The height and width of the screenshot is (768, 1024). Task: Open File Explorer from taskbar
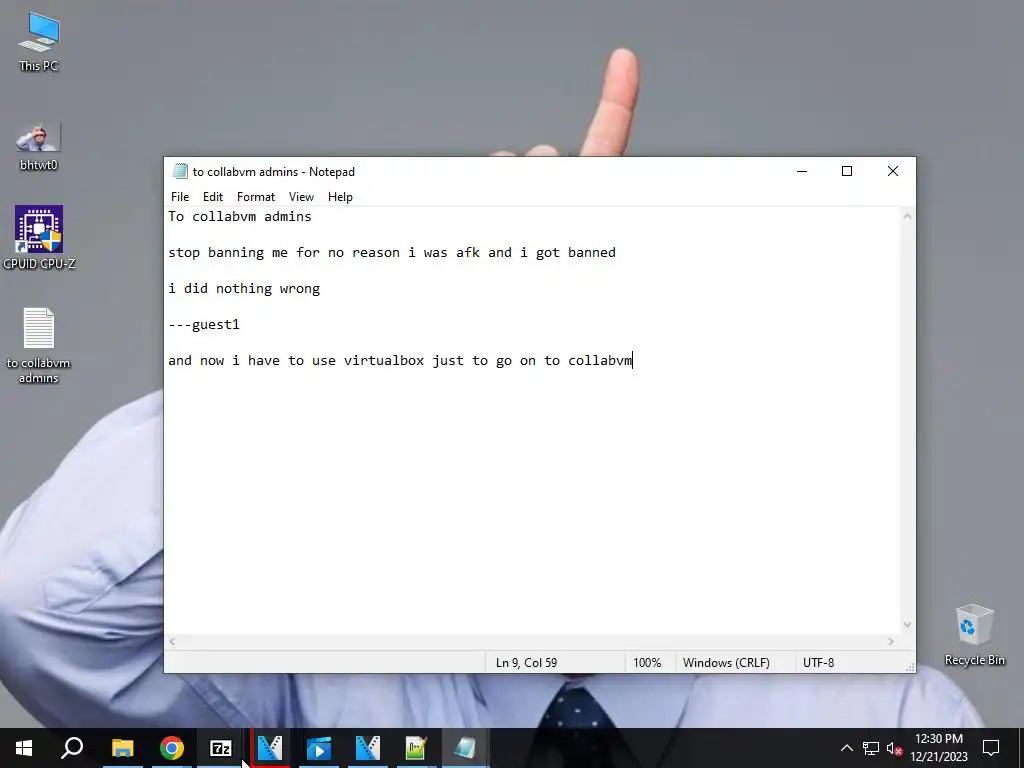[122, 748]
